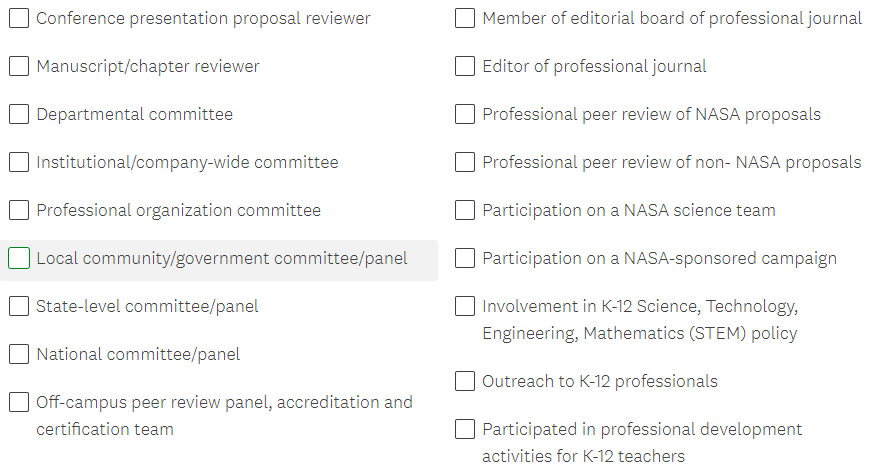This screenshot has height=468, width=869.
Task: Select the Departmental committee checkbox
Action: (x=19, y=114)
